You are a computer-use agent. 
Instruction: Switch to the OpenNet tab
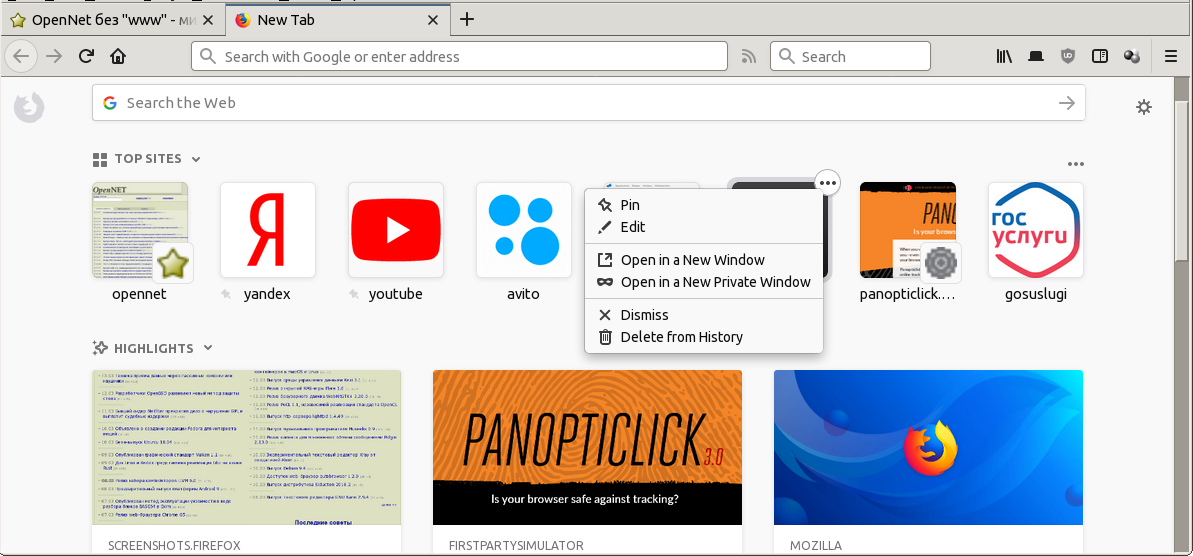[x=110, y=19]
